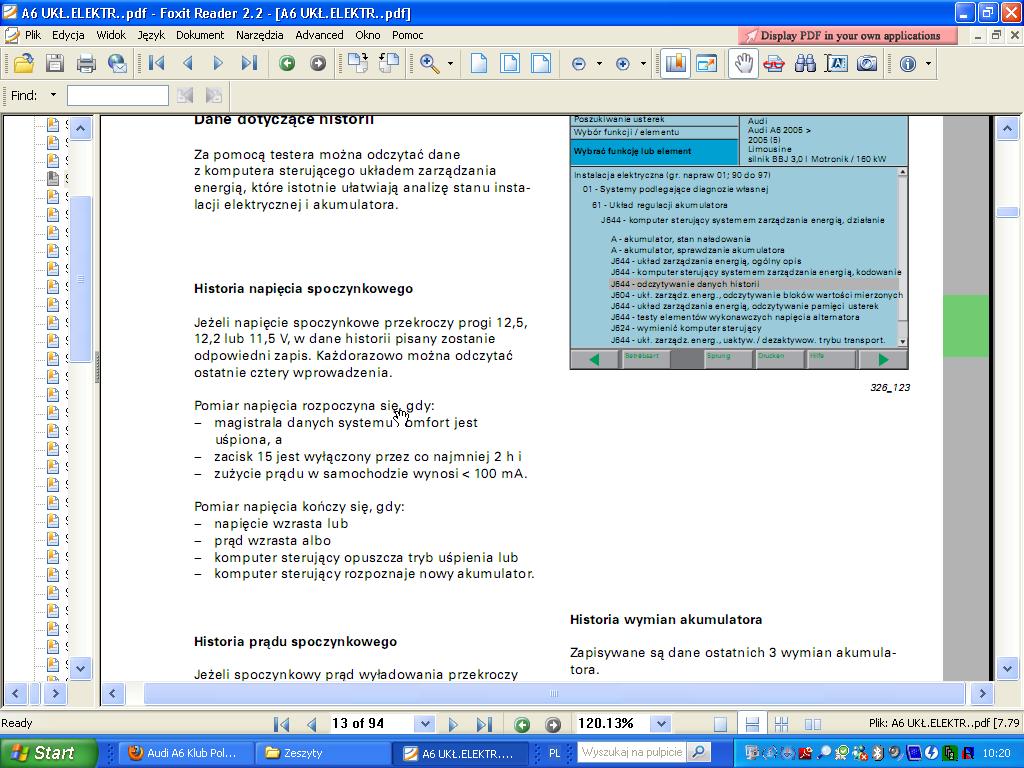Go to last page from top toolbar
The image size is (1024, 768).
pos(249,63)
